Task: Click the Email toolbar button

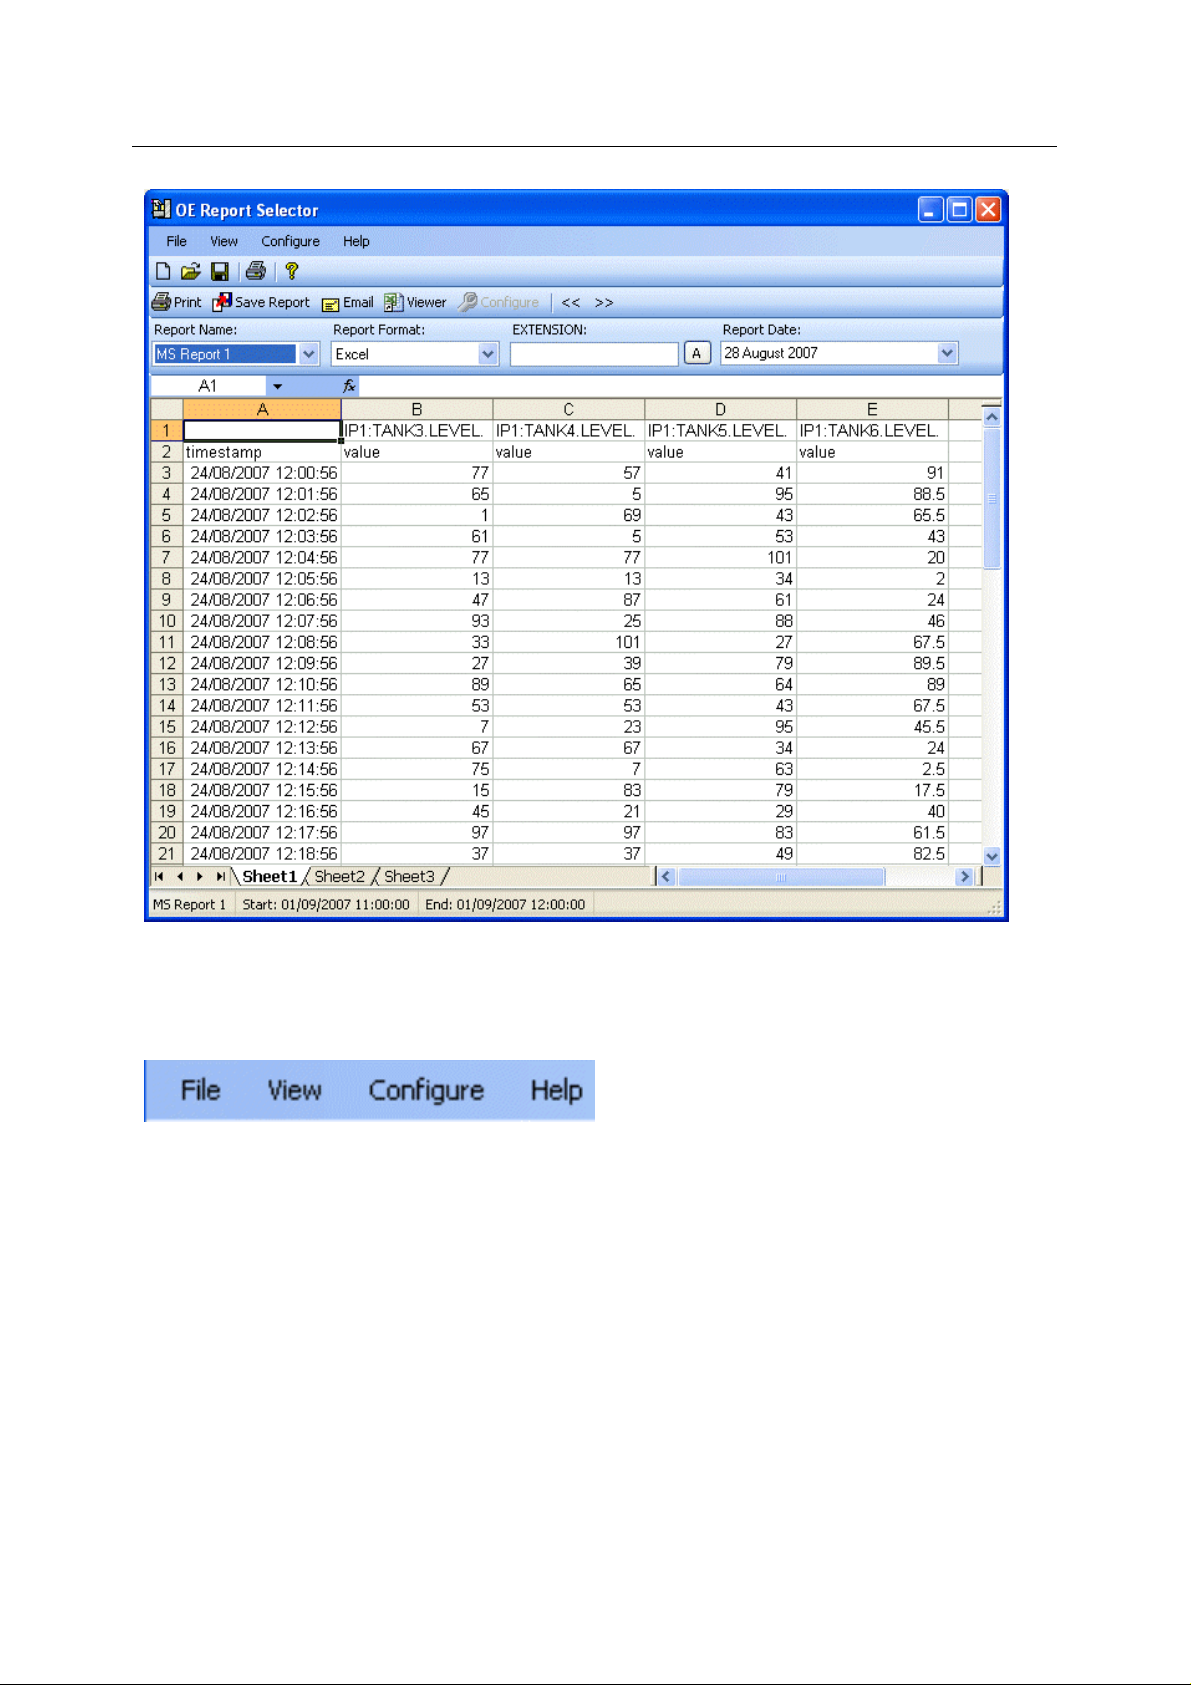Action: click(x=347, y=302)
